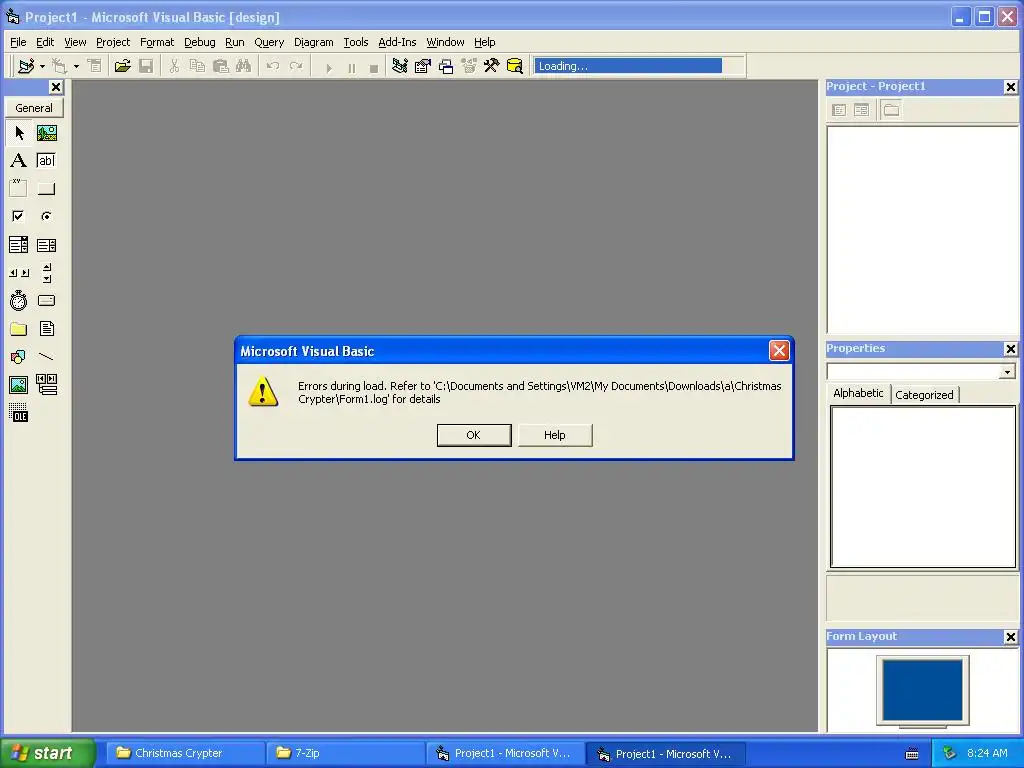The image size is (1024, 768).
Task: Switch to the Categorized properties tab
Action: [924, 394]
